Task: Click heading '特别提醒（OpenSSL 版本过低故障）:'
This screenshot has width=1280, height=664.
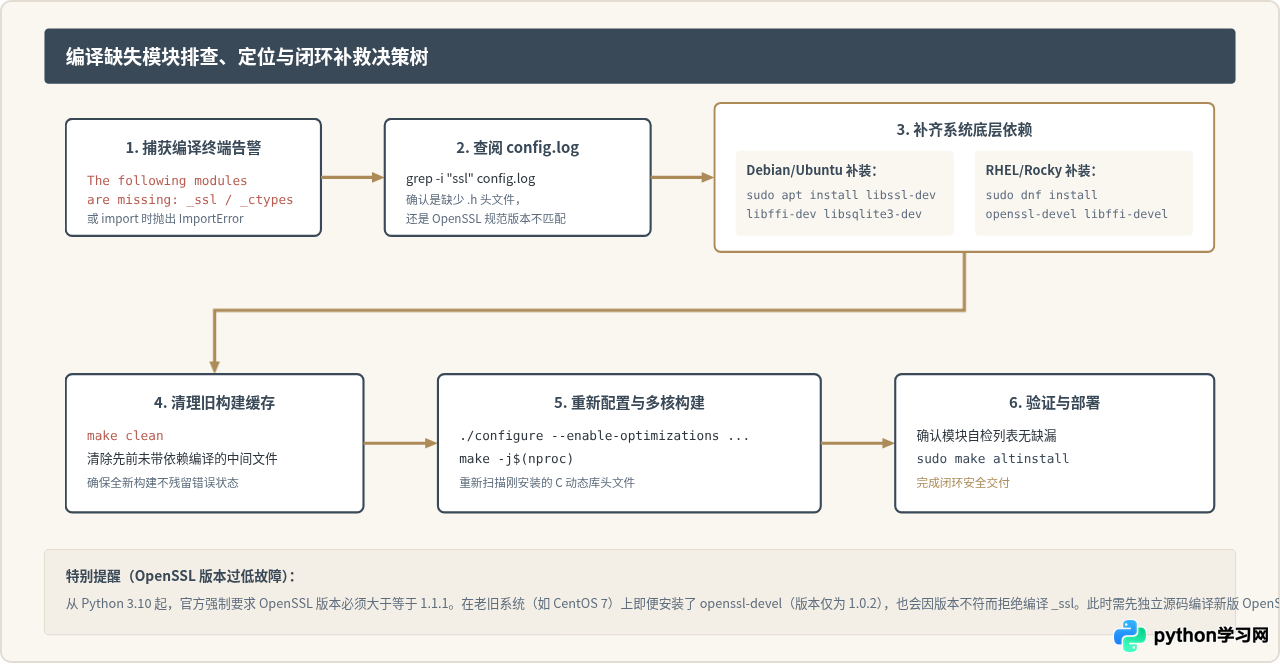Action: [180, 576]
